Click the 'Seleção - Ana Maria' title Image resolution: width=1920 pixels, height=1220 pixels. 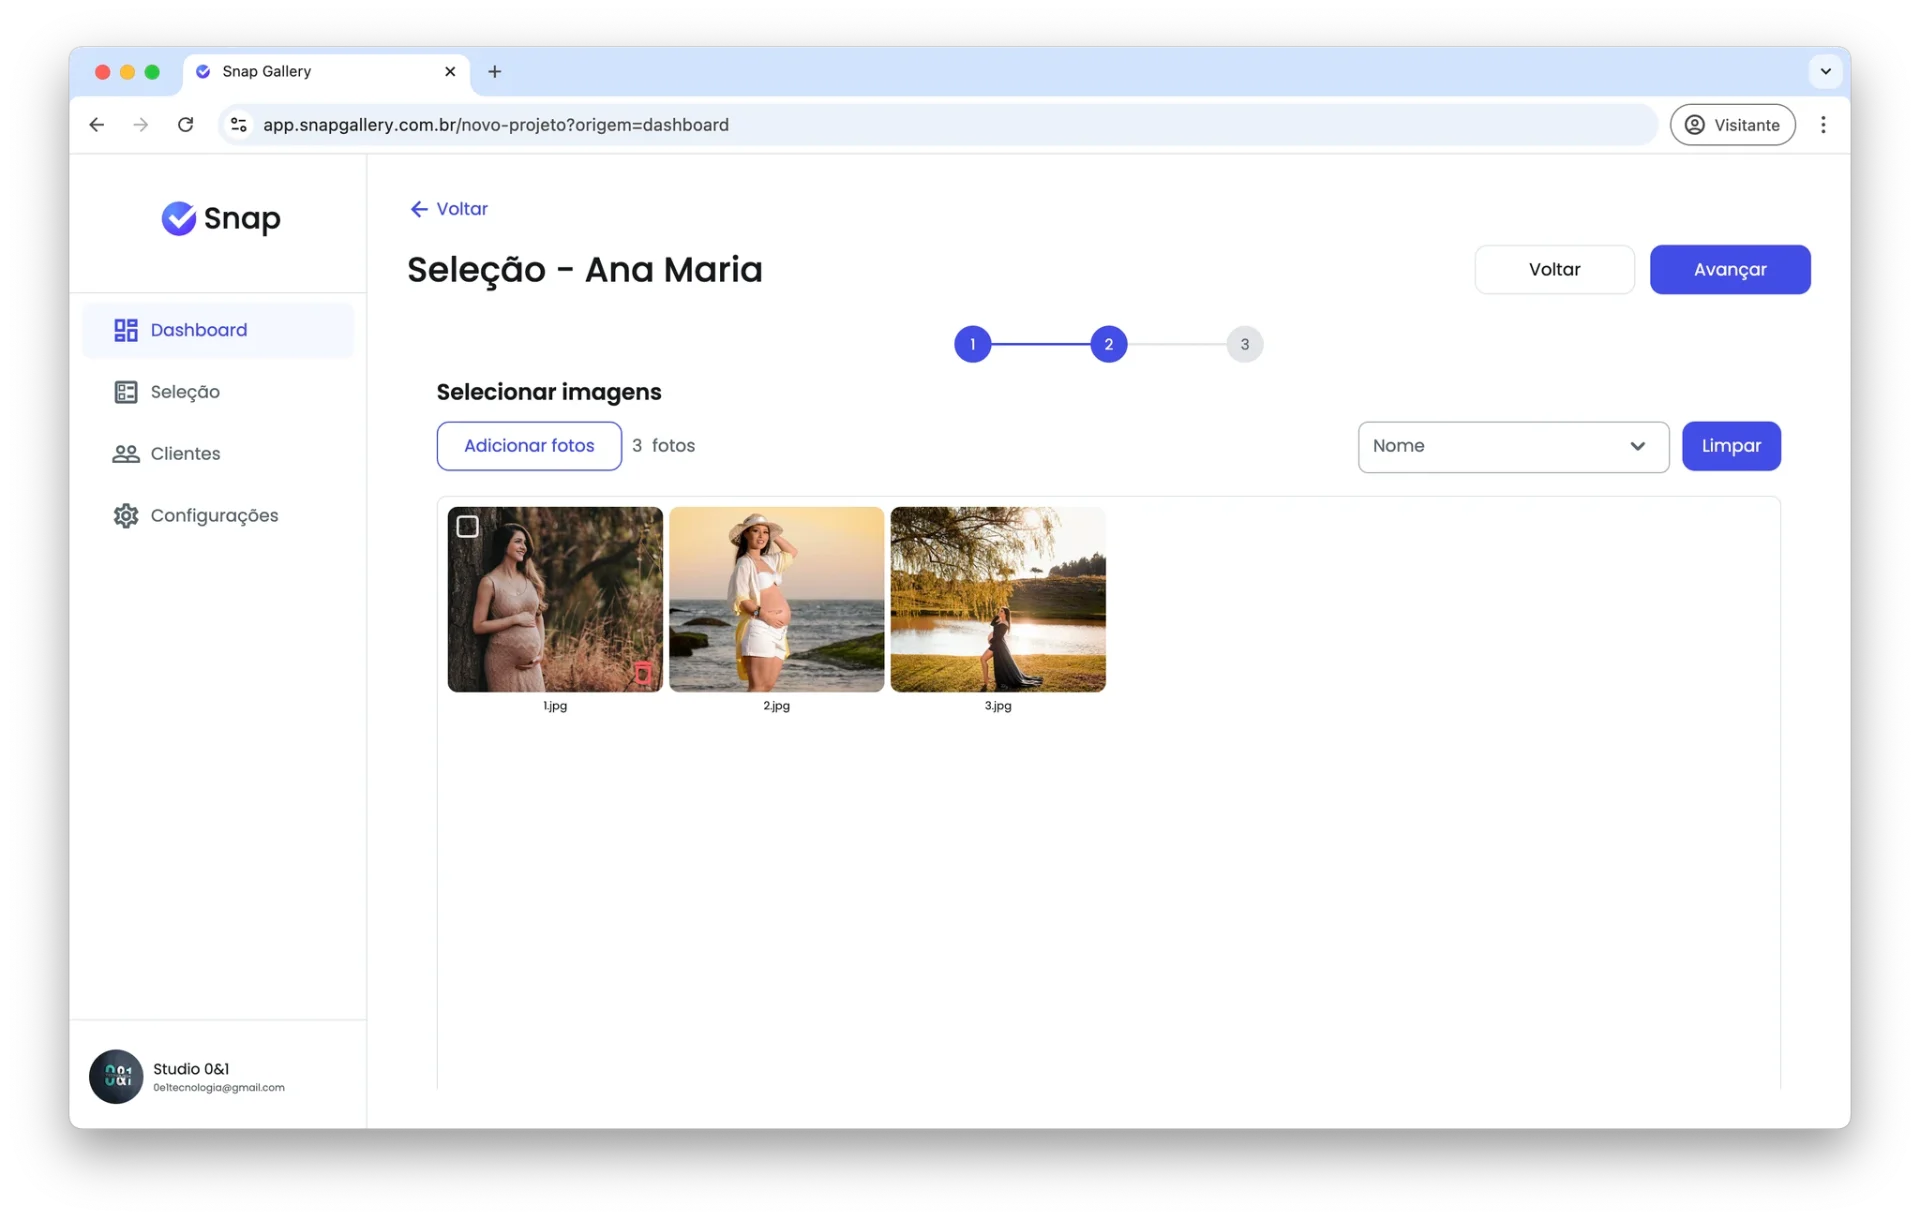click(x=585, y=270)
